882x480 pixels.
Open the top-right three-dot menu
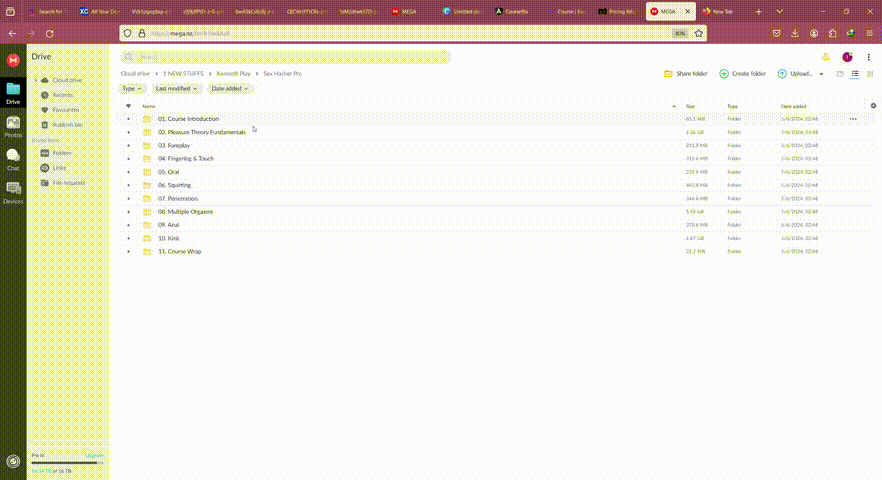pyautogui.click(x=868, y=57)
